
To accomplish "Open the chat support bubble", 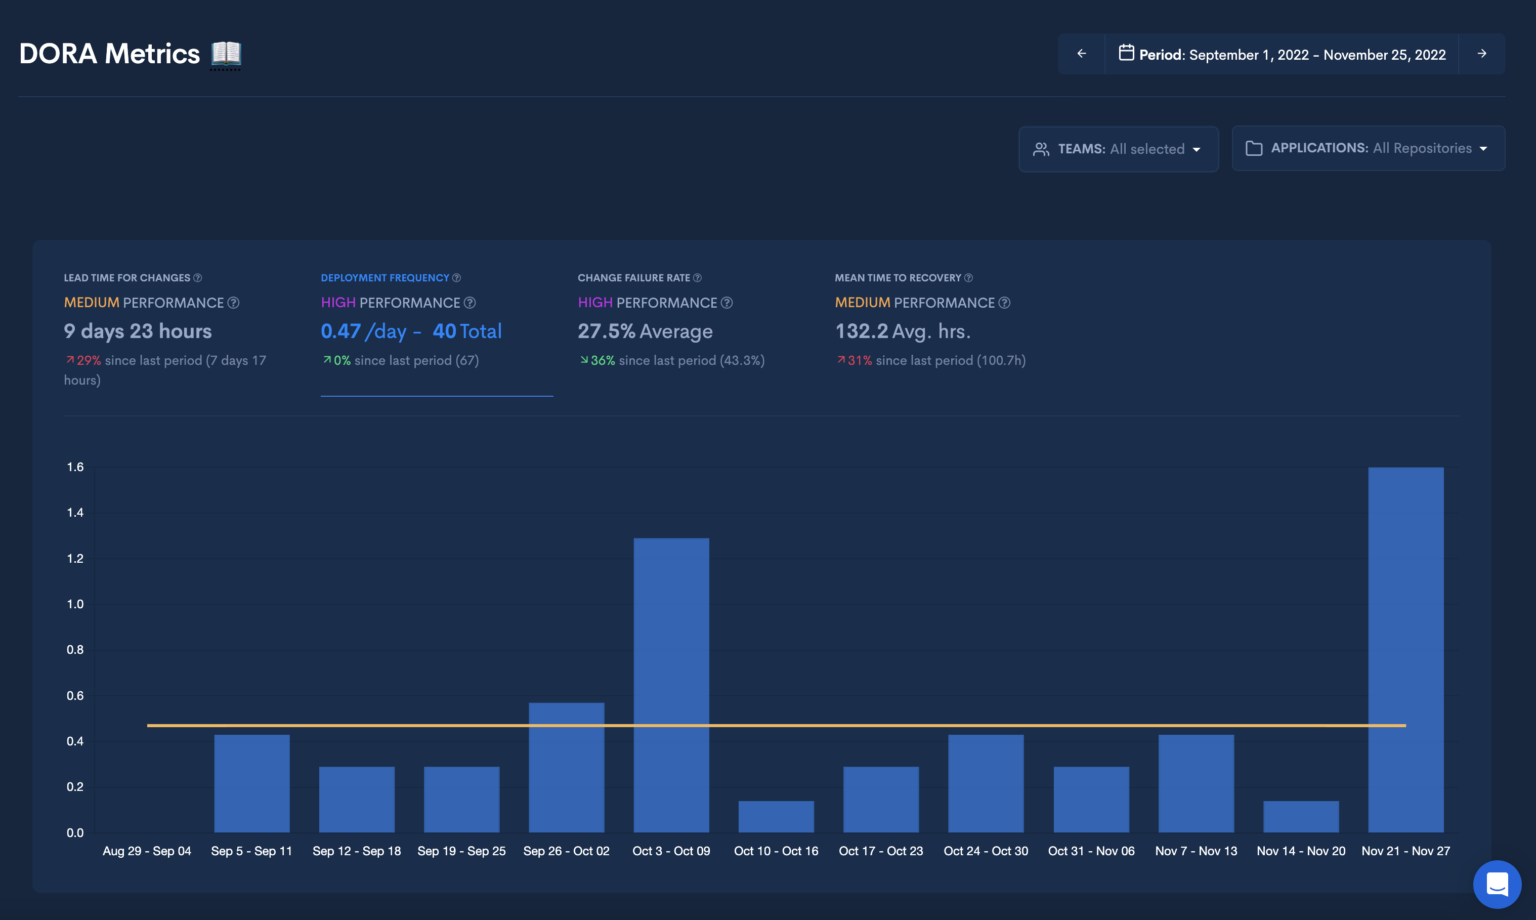I will [x=1497, y=884].
